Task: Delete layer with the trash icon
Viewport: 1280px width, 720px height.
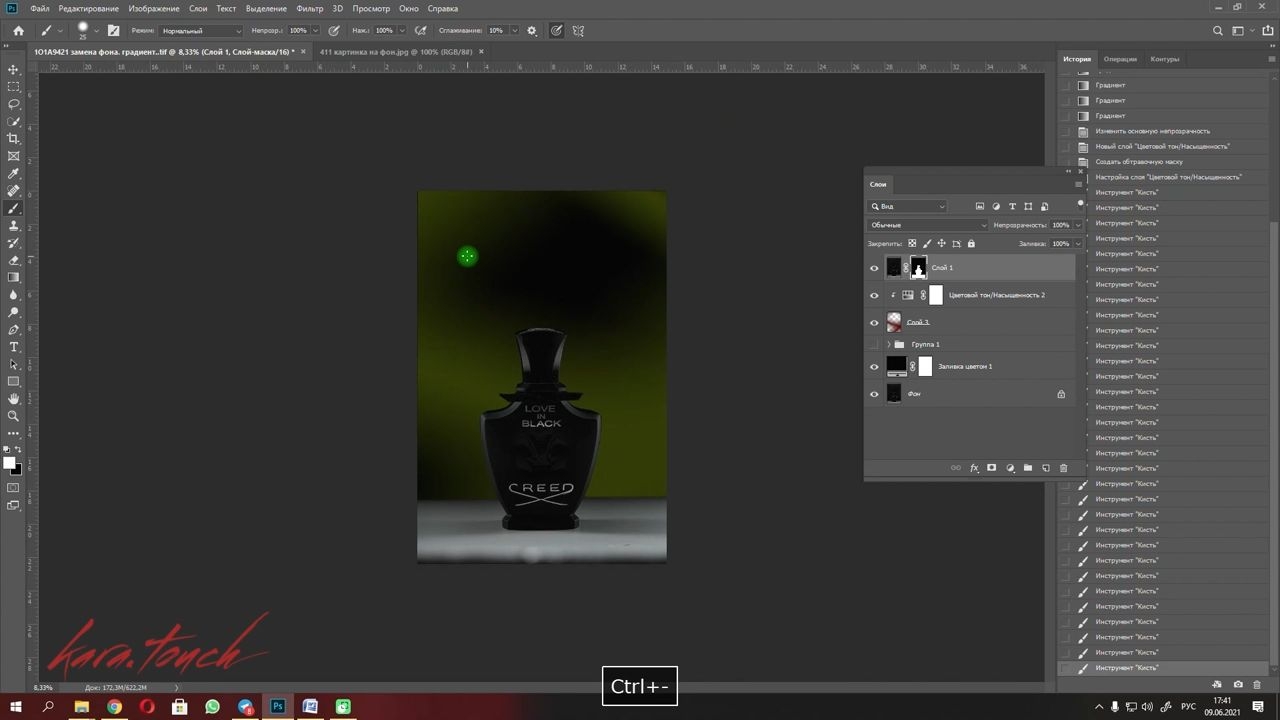Action: click(x=1064, y=468)
